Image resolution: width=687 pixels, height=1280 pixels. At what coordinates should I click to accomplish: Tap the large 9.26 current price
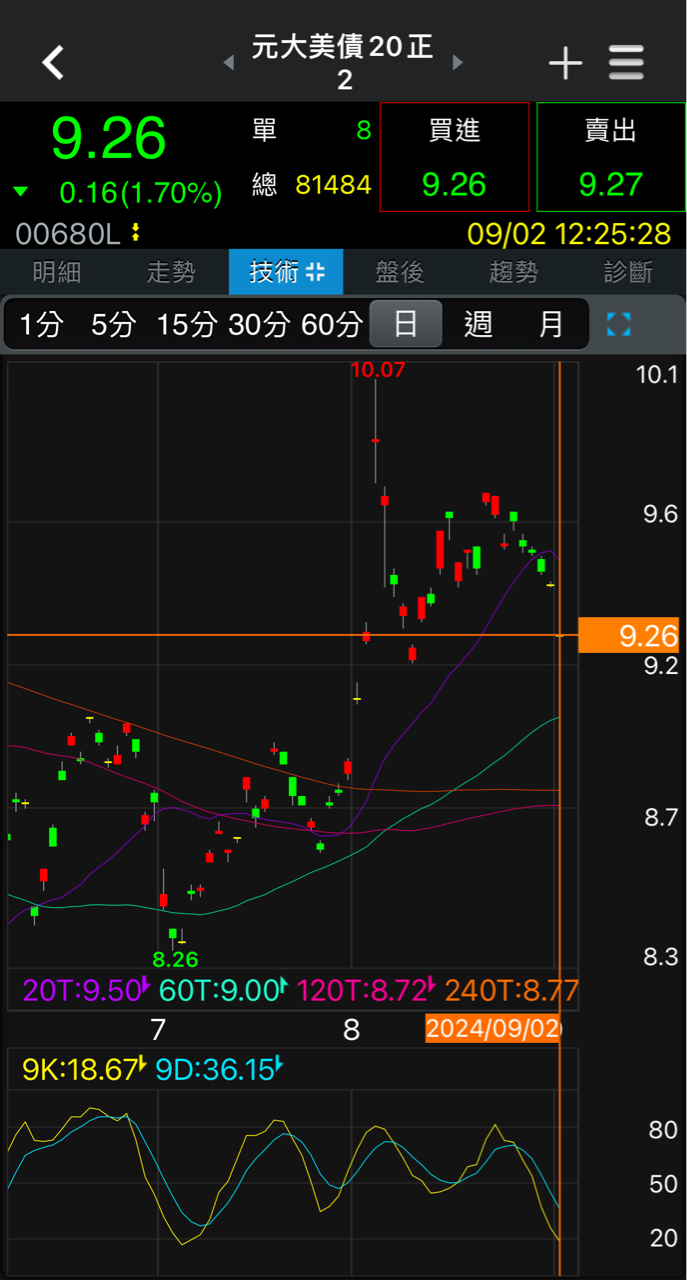click(108, 138)
